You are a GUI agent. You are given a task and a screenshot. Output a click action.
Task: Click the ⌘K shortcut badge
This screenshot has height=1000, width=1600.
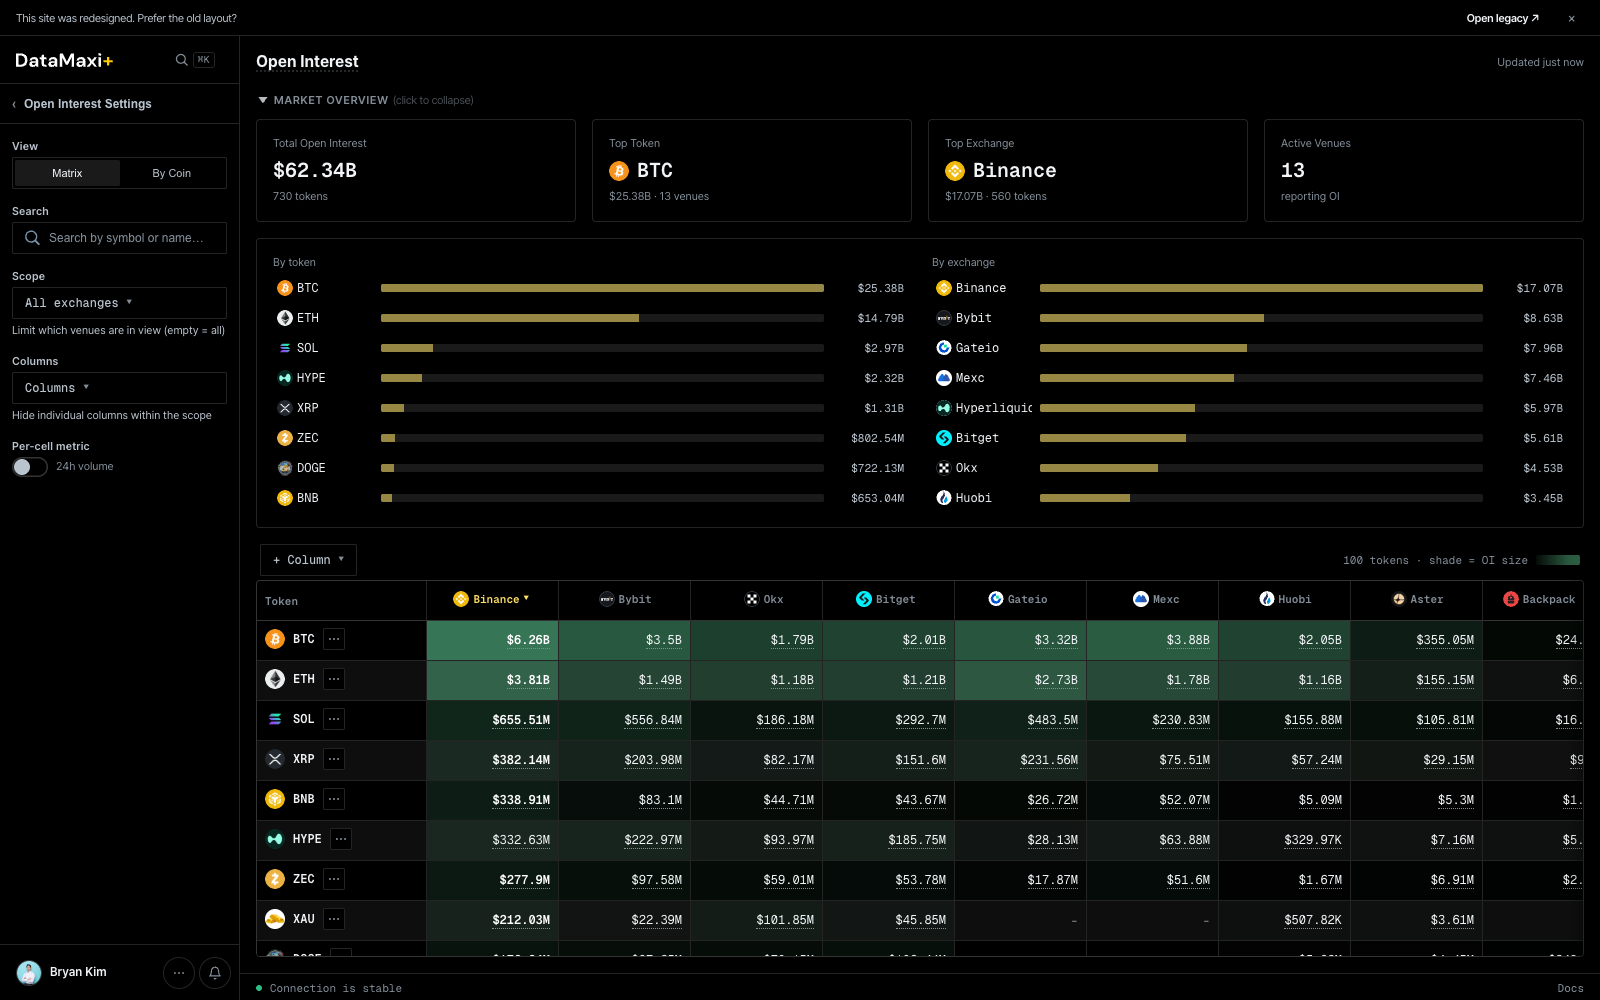[x=204, y=60]
